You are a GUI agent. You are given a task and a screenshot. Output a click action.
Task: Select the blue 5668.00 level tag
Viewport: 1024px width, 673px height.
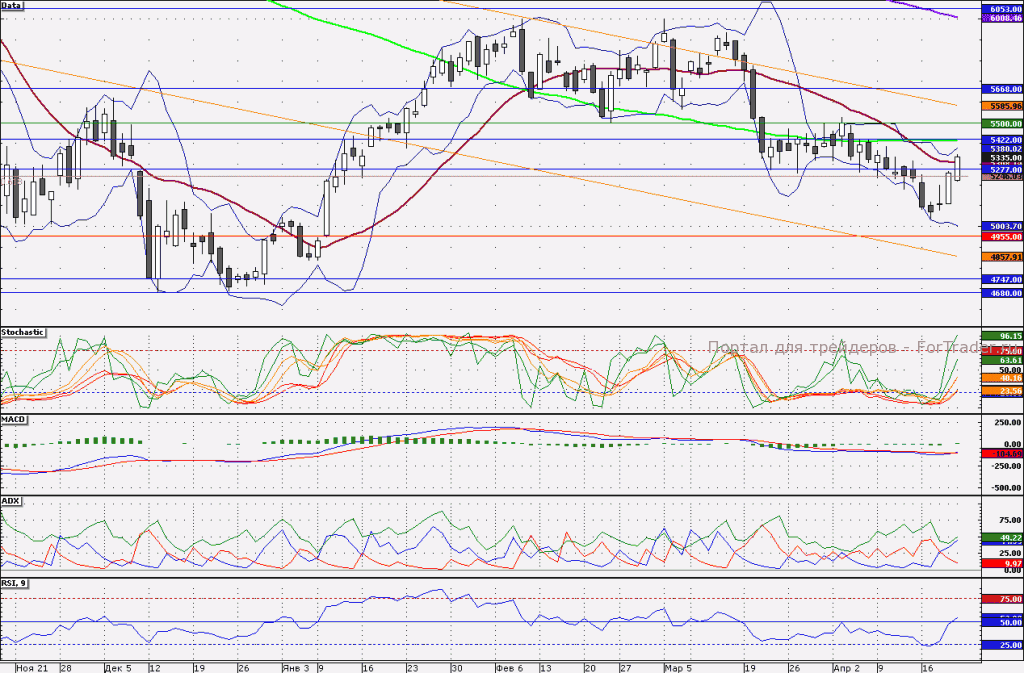pyautogui.click(x=1002, y=89)
